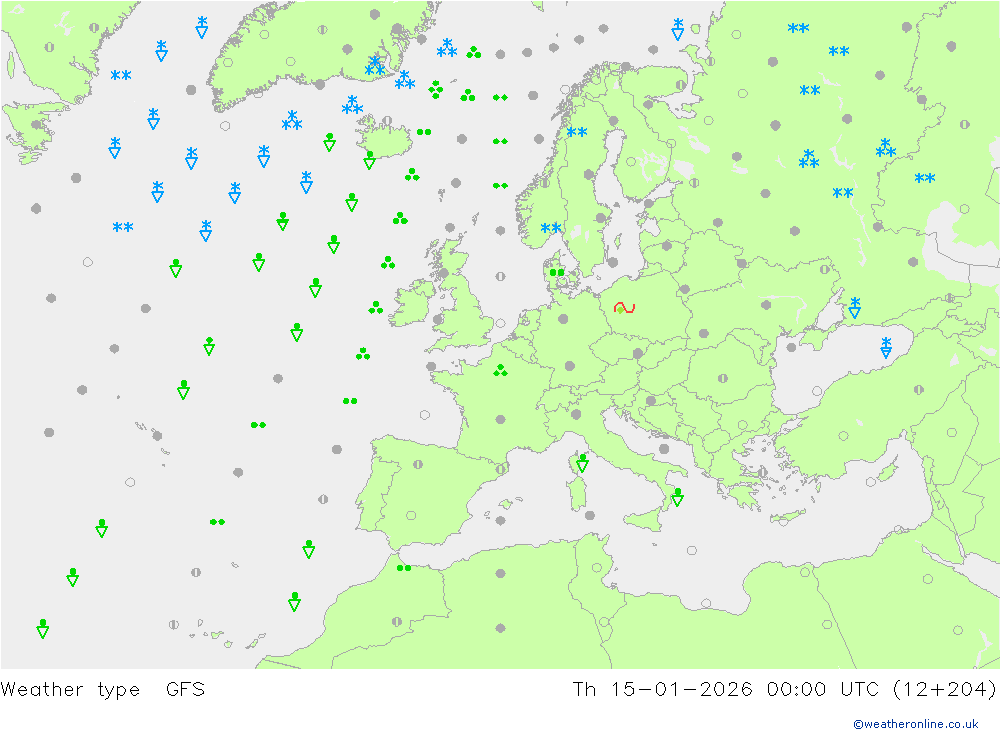The height and width of the screenshot is (733, 1000).
Task: Select the snow shower symbol over Sea of Azov
Action: (855, 307)
